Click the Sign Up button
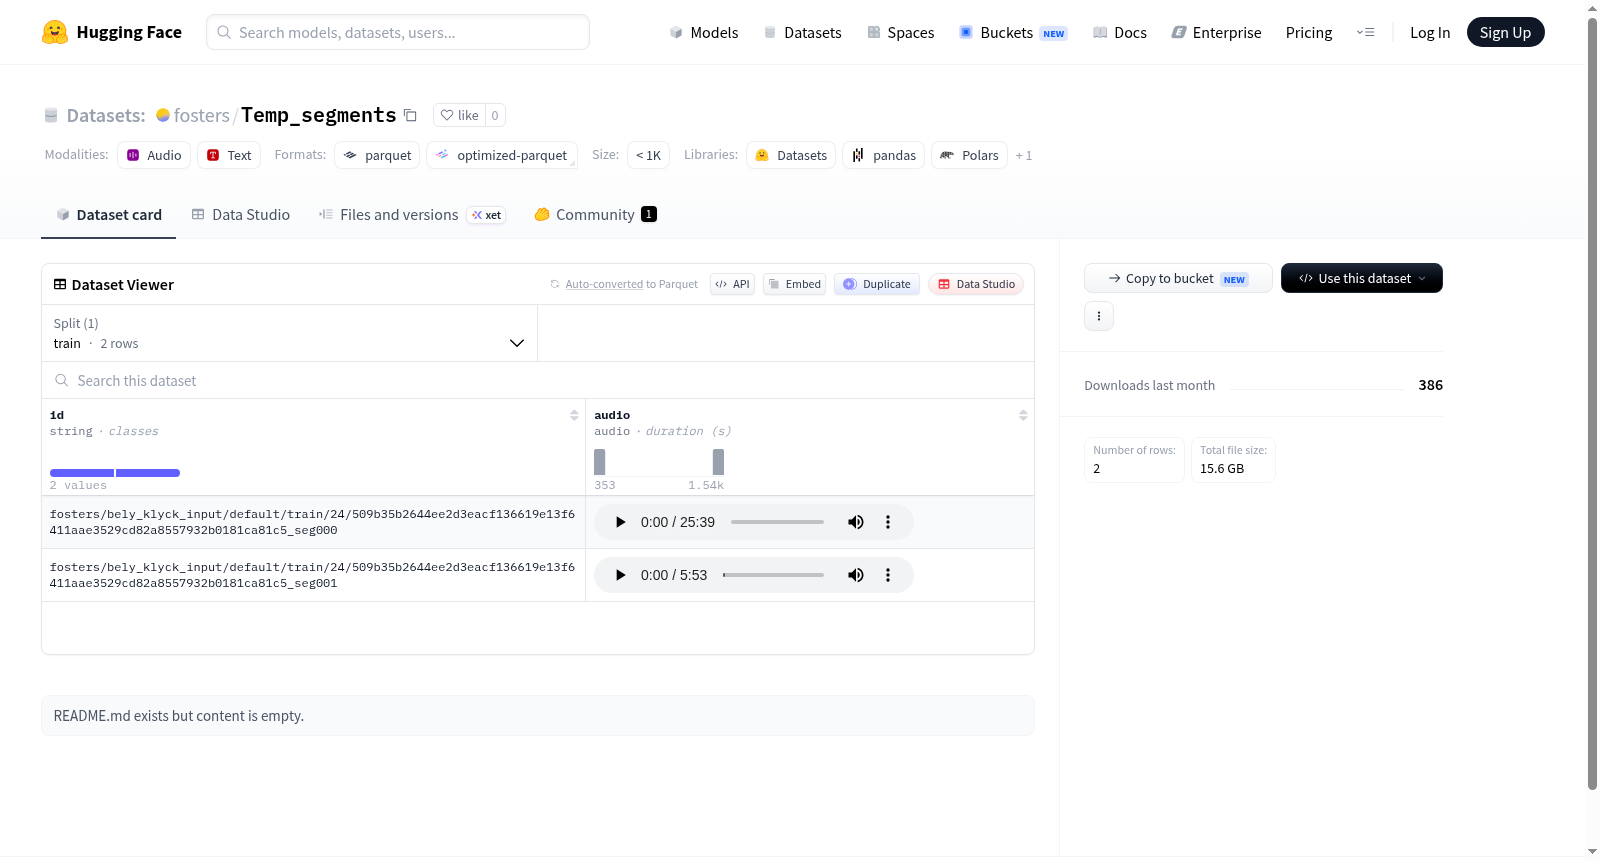 1506,33
